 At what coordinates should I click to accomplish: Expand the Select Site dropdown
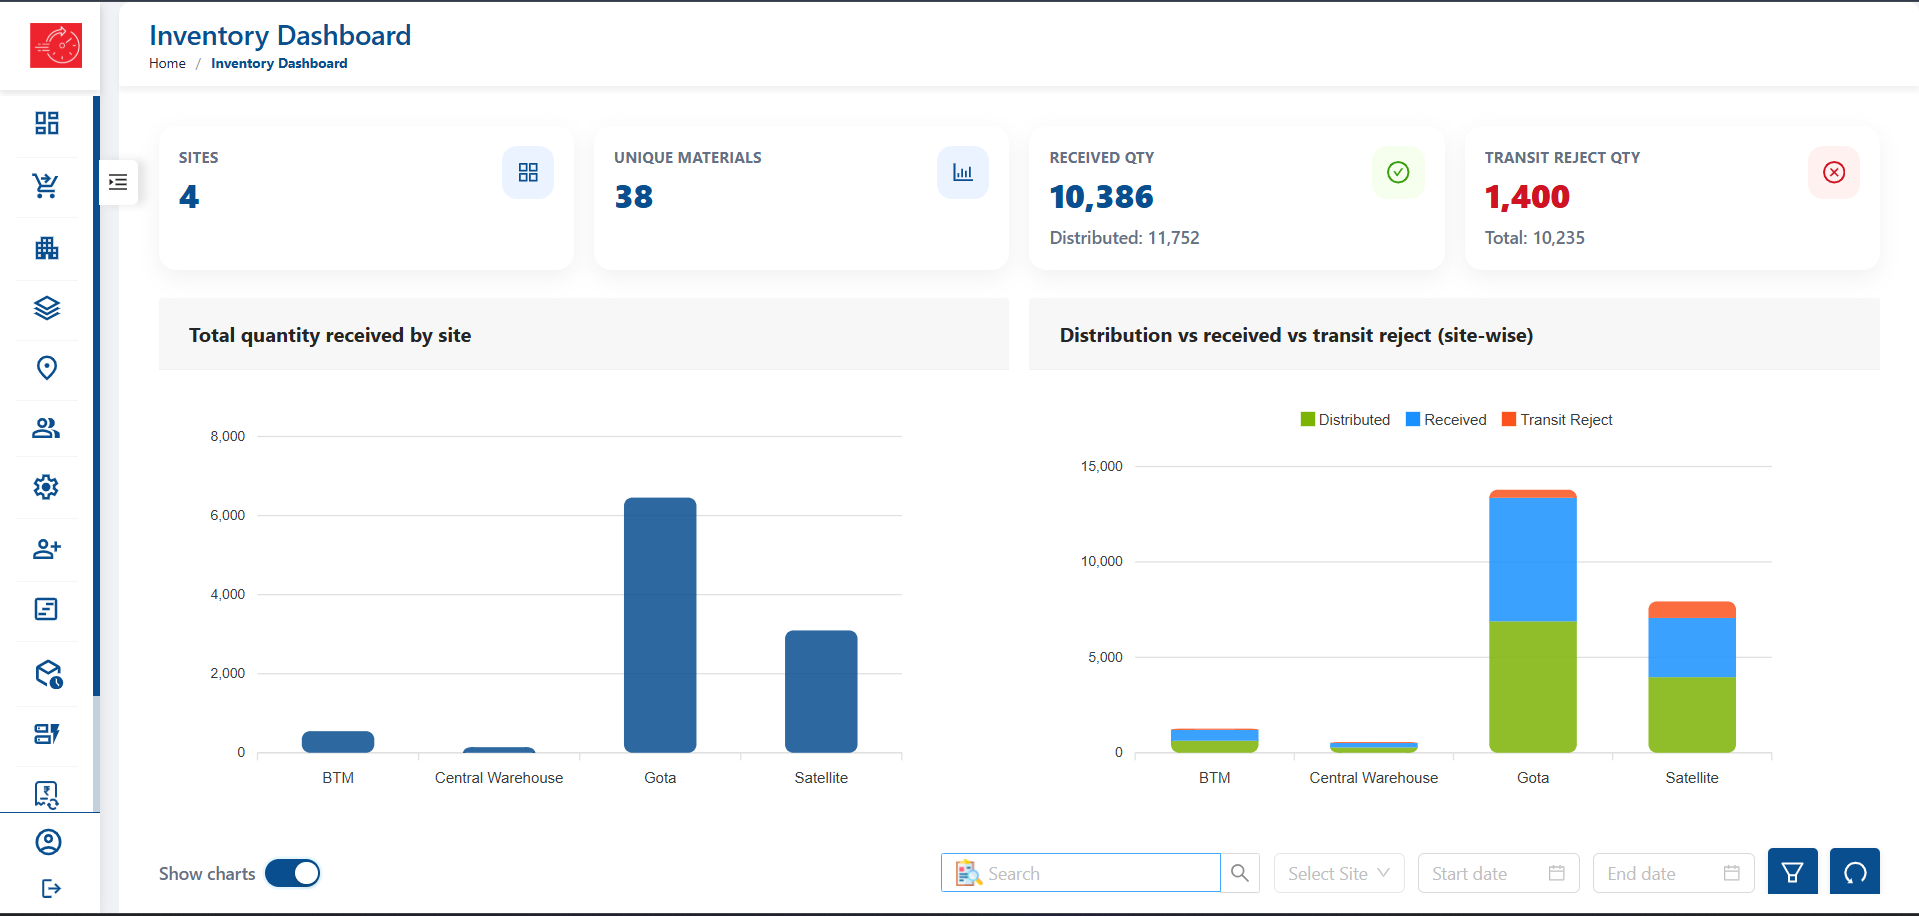[x=1339, y=873]
